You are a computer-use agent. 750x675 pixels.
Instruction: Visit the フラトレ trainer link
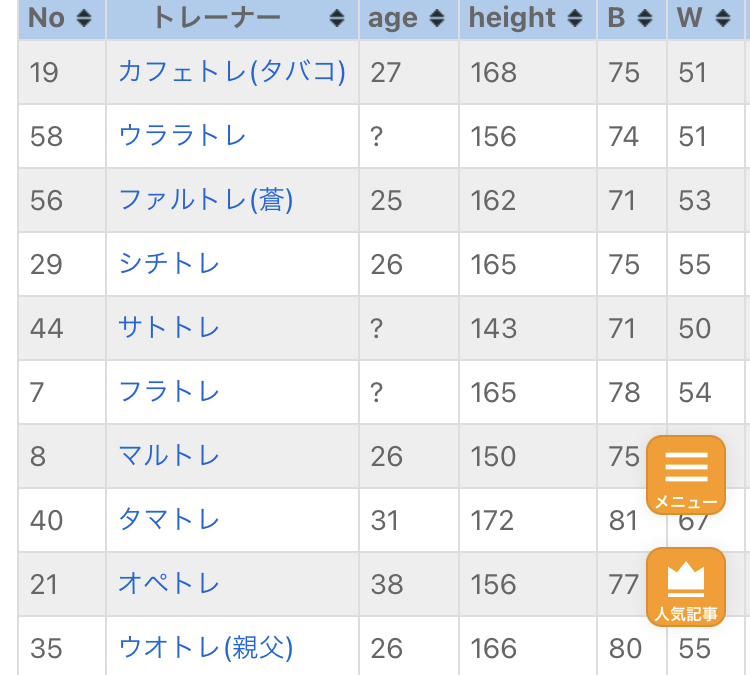tap(169, 392)
